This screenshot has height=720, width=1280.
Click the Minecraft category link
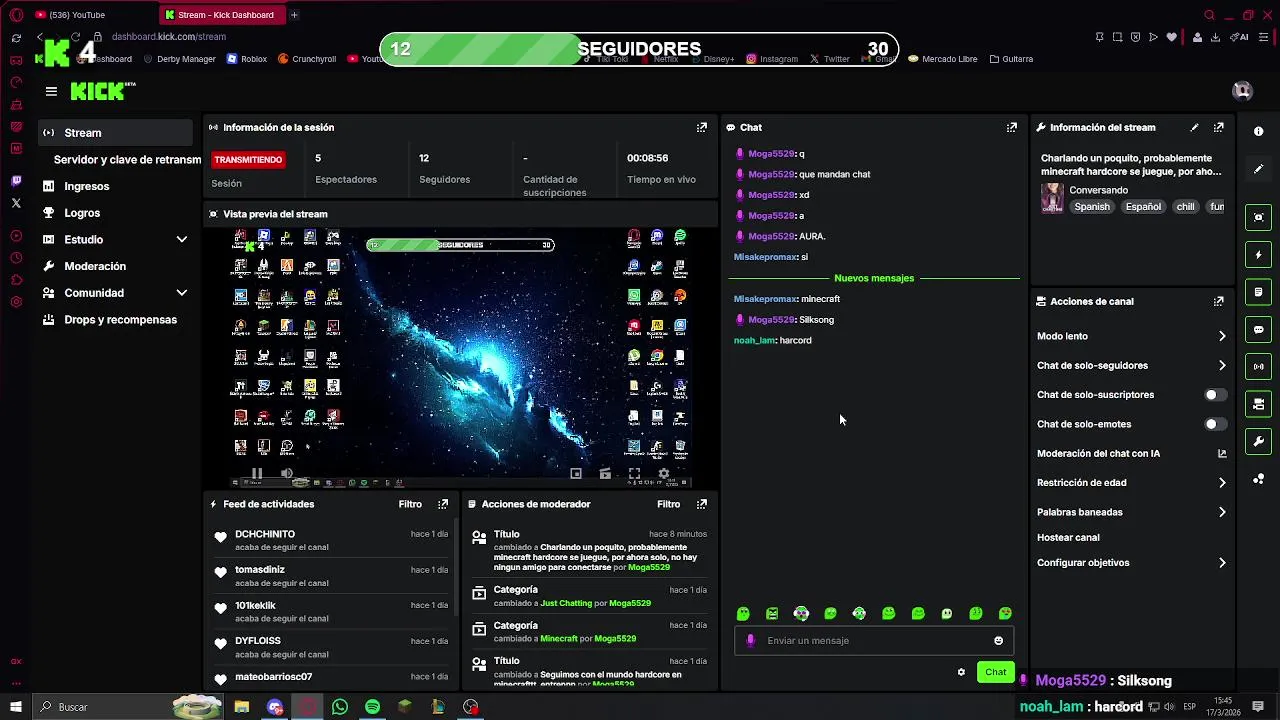click(559, 639)
